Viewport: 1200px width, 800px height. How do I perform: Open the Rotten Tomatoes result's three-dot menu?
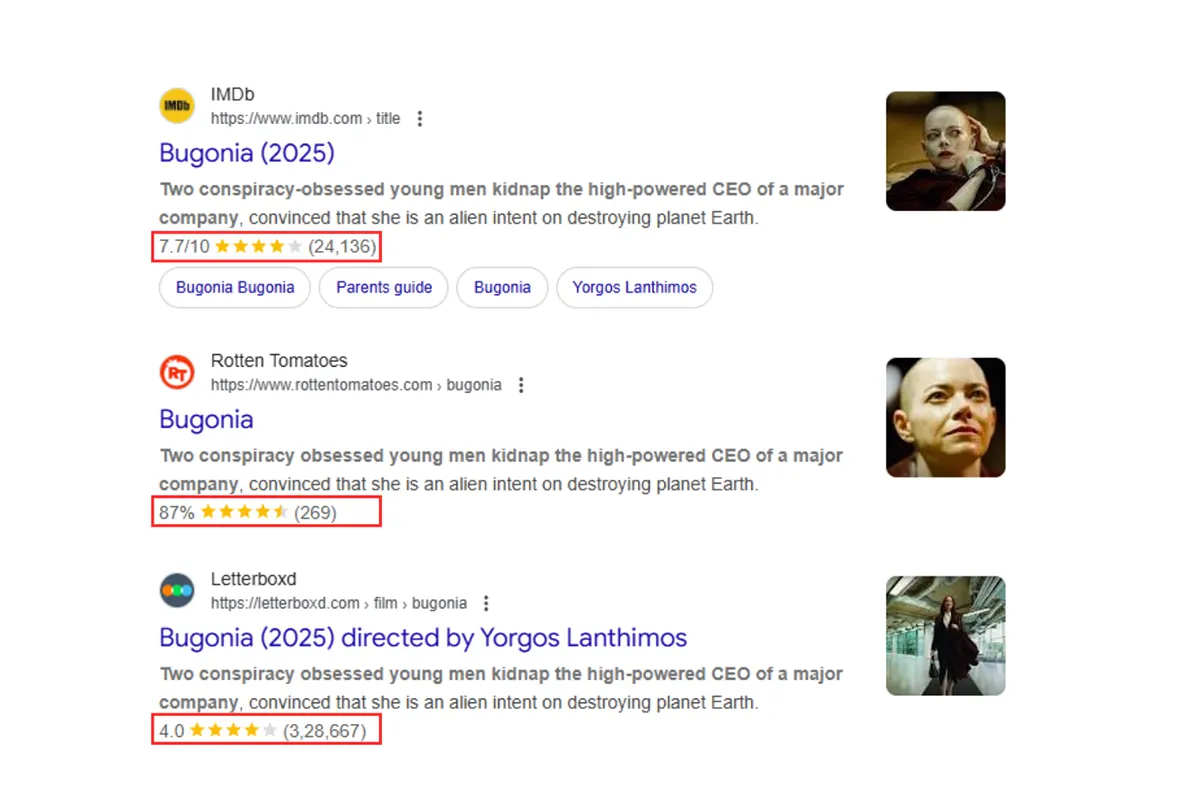[521, 385]
